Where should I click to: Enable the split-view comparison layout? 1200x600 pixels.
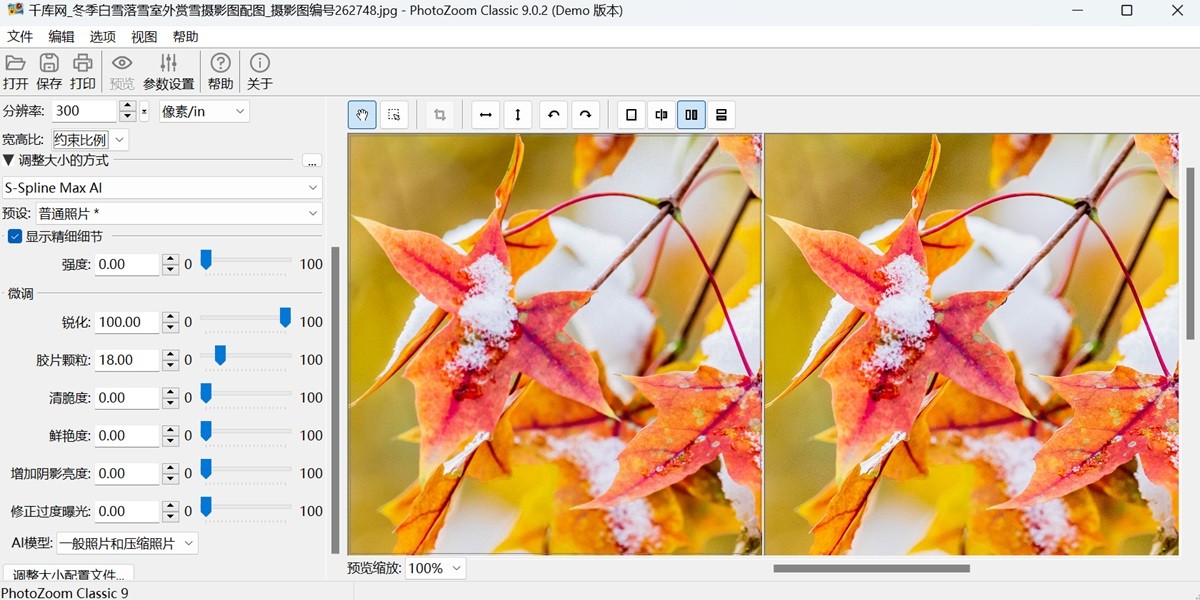coord(661,114)
